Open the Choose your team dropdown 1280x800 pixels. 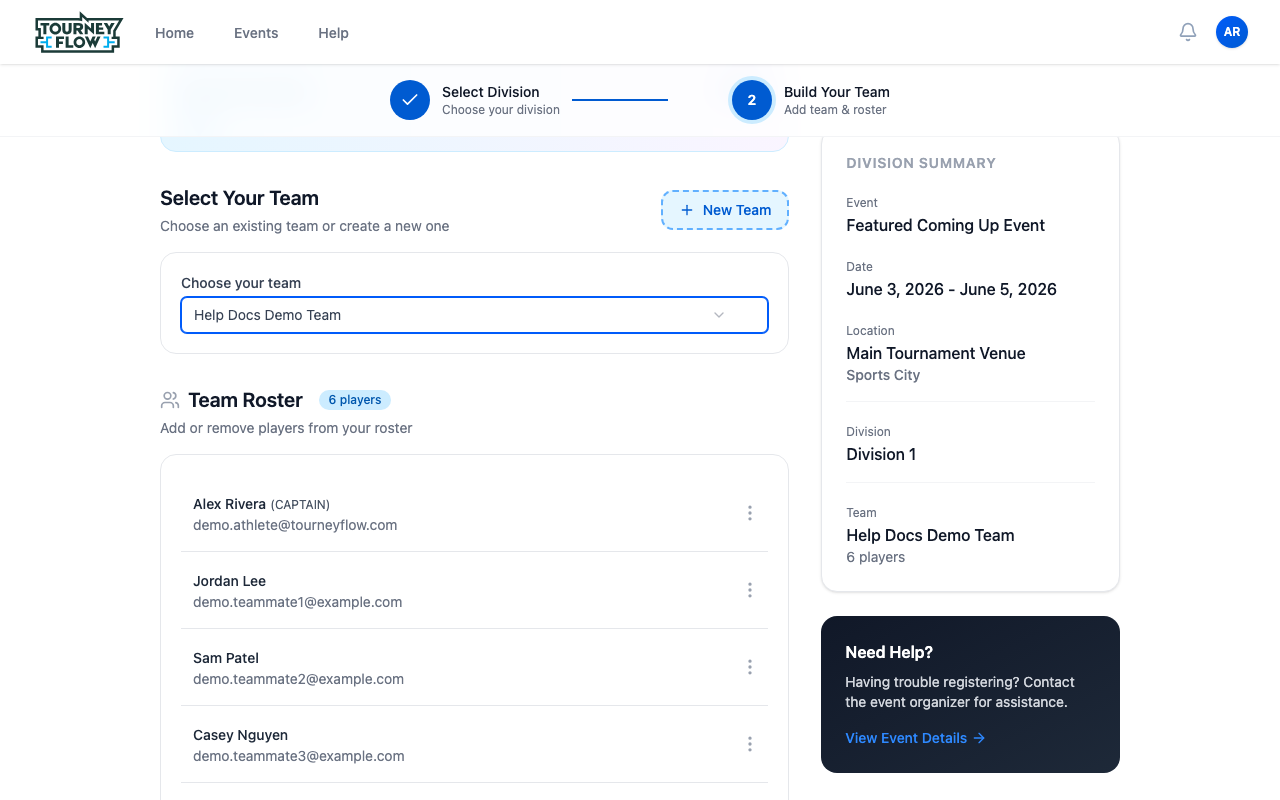474,315
